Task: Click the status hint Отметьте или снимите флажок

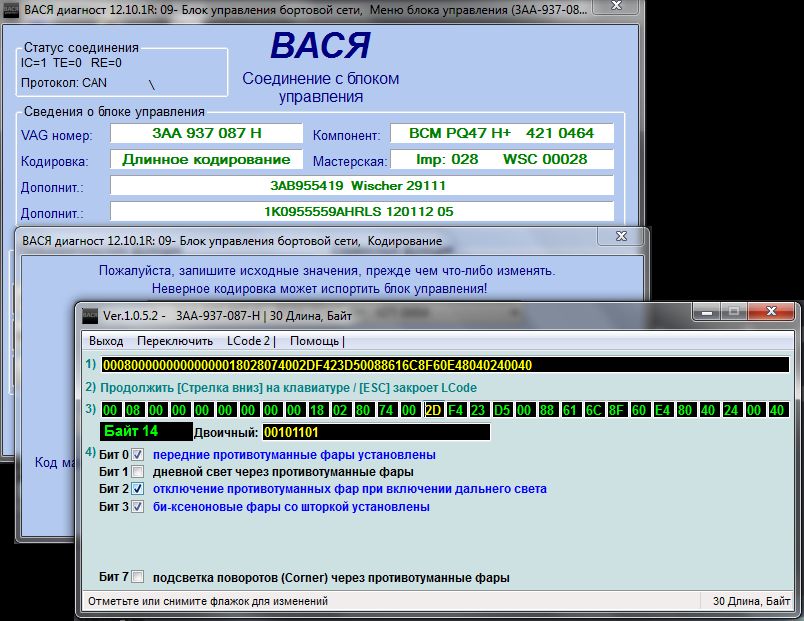Action: coord(208,601)
